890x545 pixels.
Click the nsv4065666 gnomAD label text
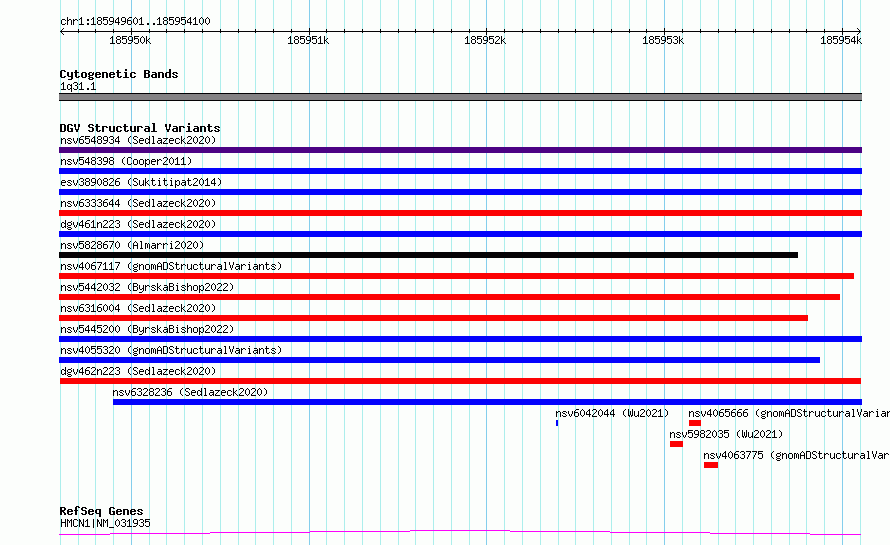coord(789,413)
